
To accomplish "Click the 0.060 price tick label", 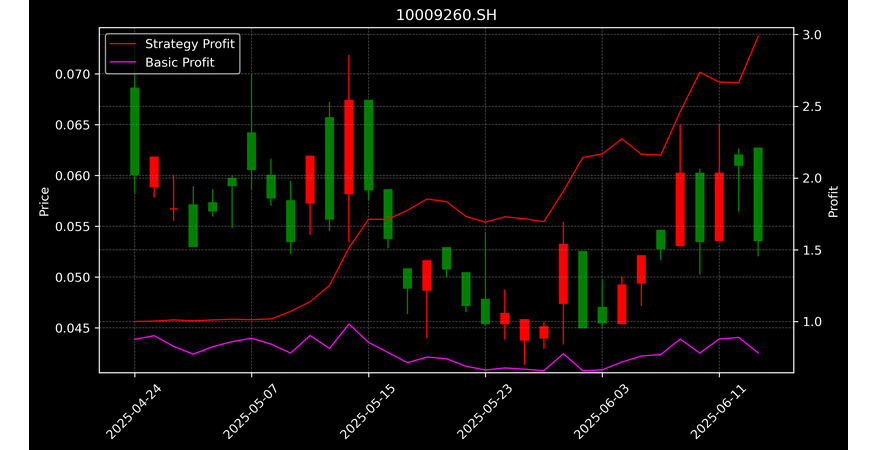I will pos(73,176).
